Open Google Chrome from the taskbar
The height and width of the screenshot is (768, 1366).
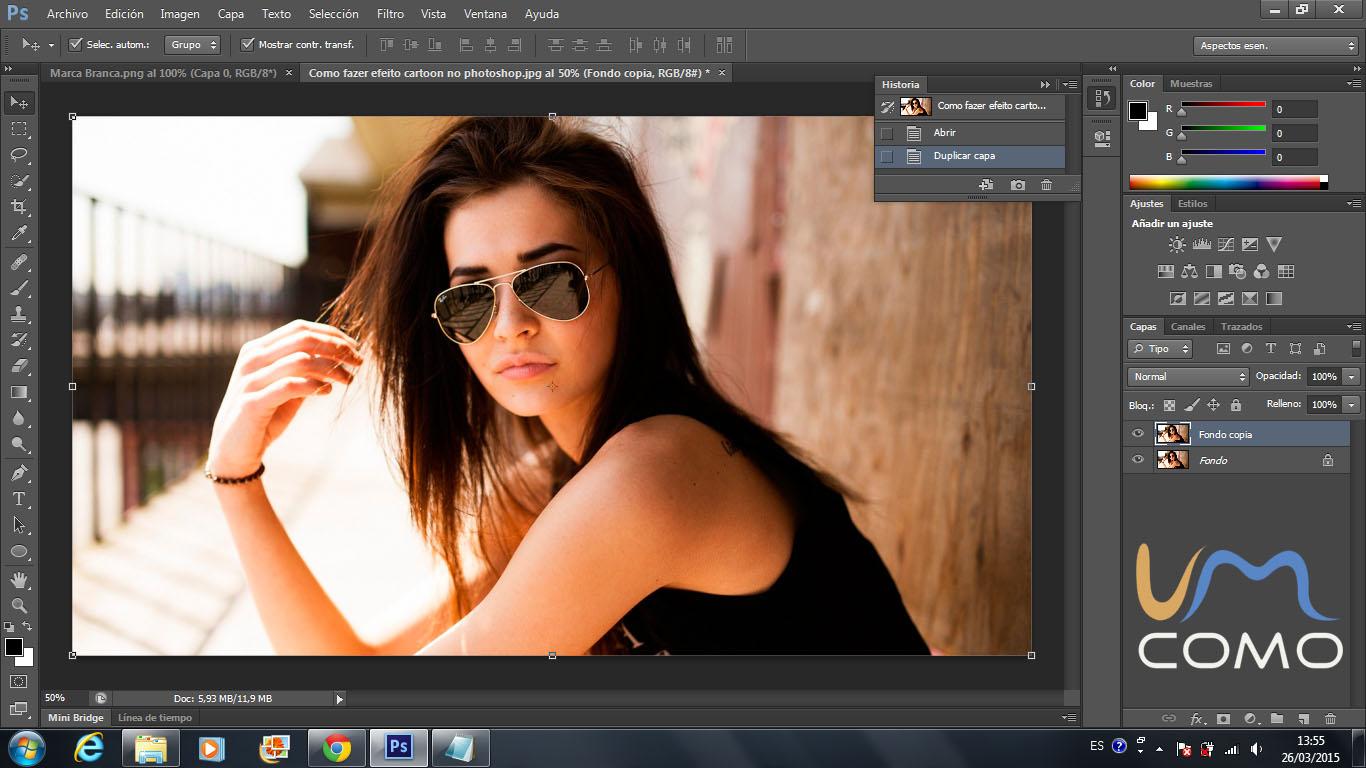337,747
